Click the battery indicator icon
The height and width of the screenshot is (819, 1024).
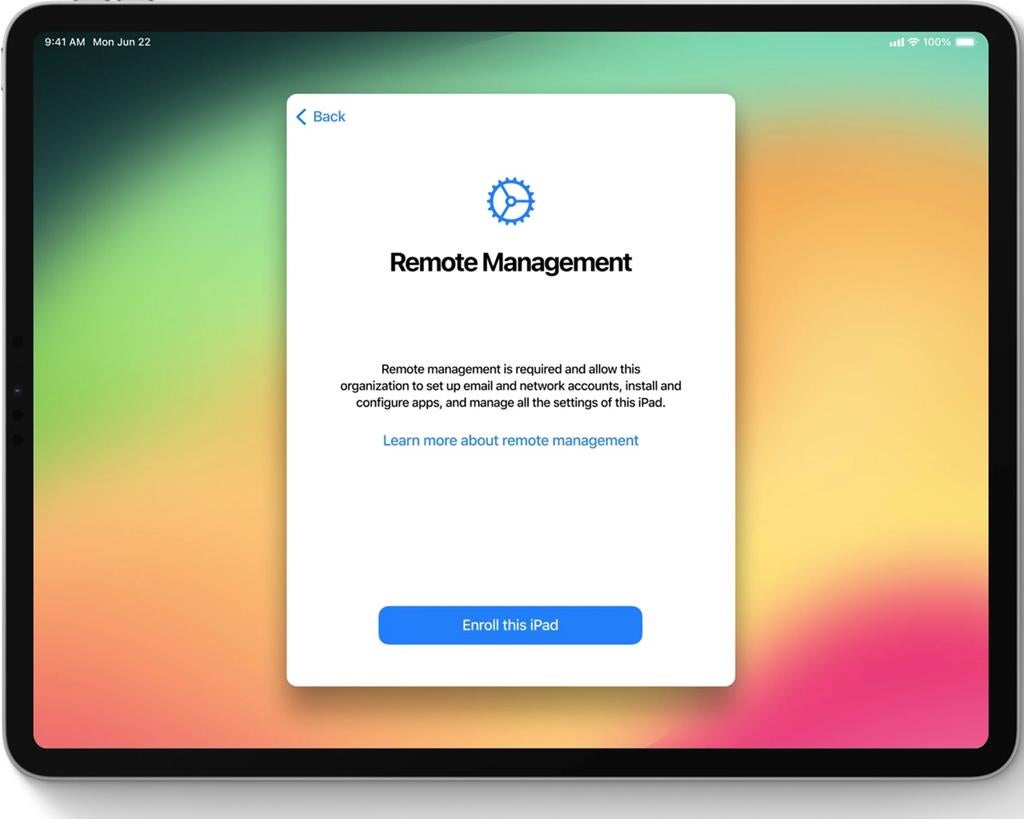point(965,42)
